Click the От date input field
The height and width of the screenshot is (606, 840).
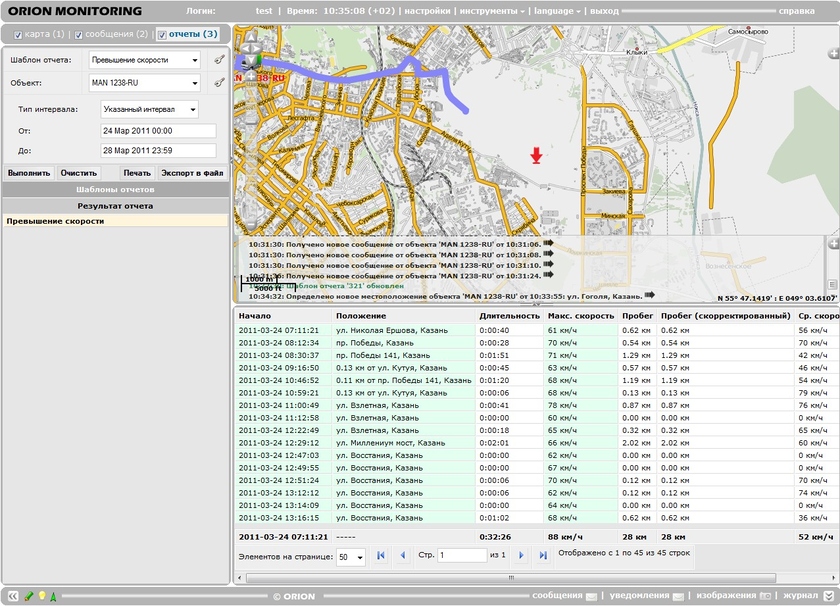(157, 131)
